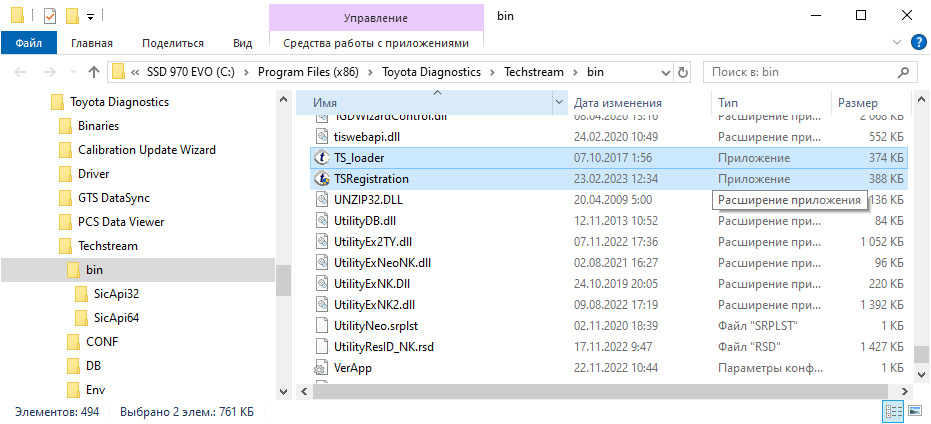Select the Env folder in tree
Viewport: 931px width, 424px height.
(x=95, y=390)
